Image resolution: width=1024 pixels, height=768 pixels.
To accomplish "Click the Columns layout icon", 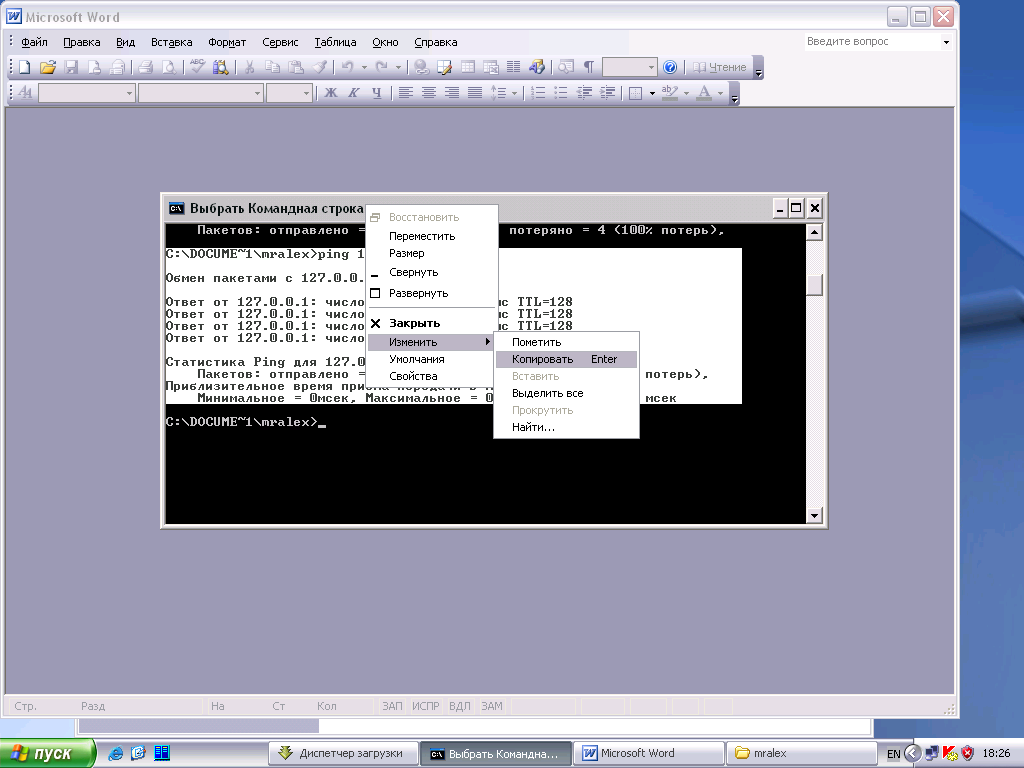I will point(514,67).
